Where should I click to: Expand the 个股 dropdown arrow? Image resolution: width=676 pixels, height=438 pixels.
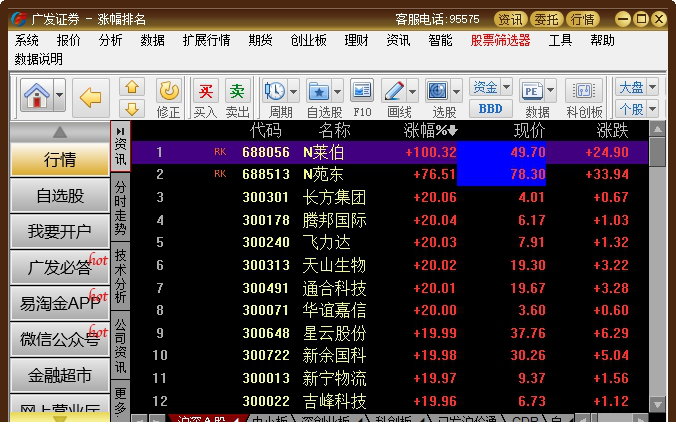(653, 109)
